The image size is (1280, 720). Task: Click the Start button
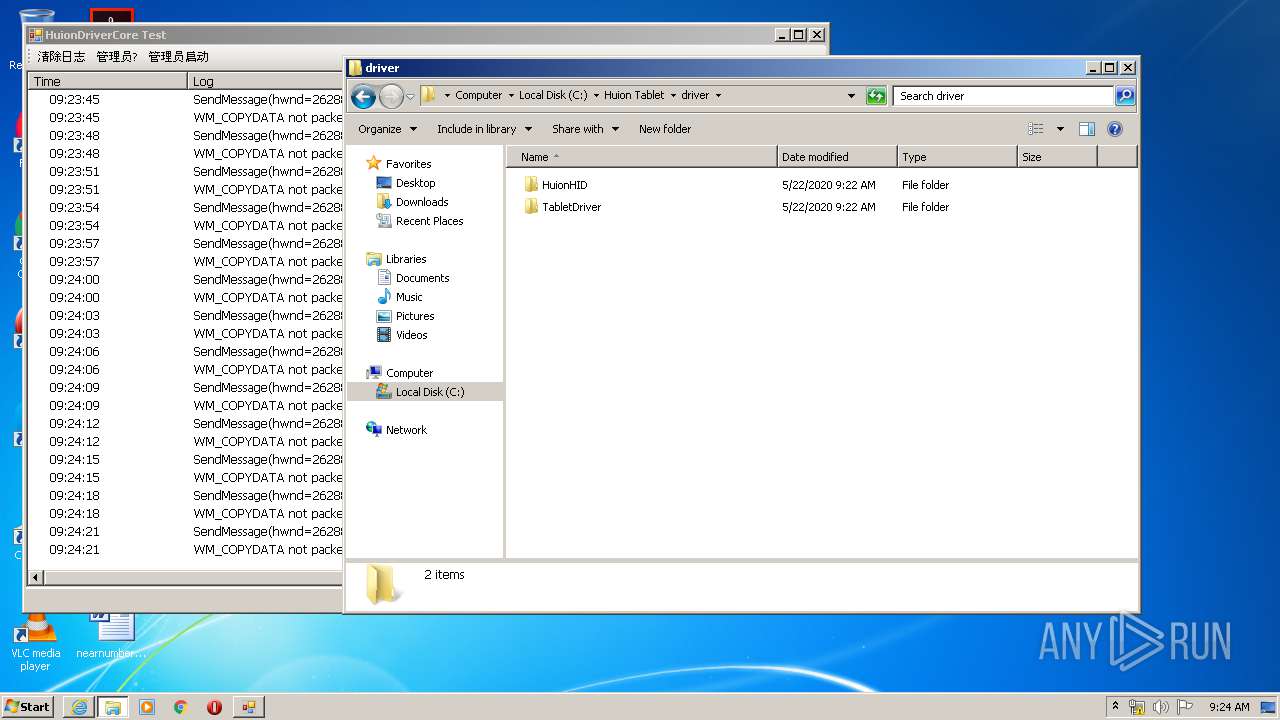click(x=28, y=707)
